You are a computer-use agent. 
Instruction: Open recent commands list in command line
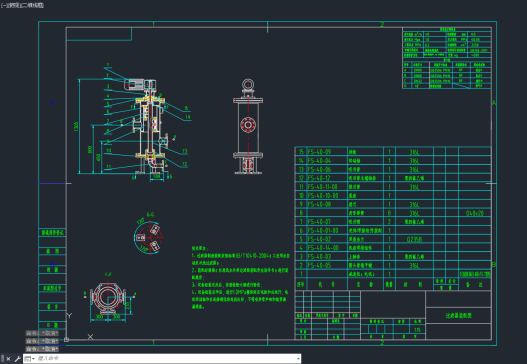point(29,359)
